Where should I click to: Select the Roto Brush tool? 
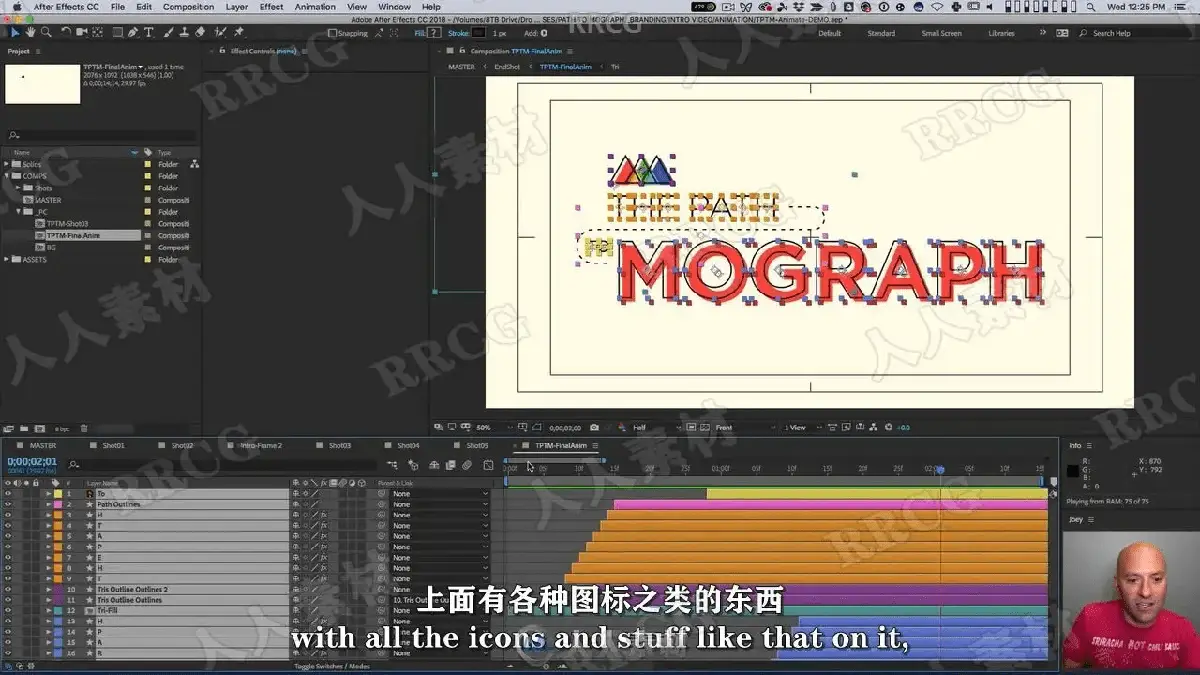221,32
